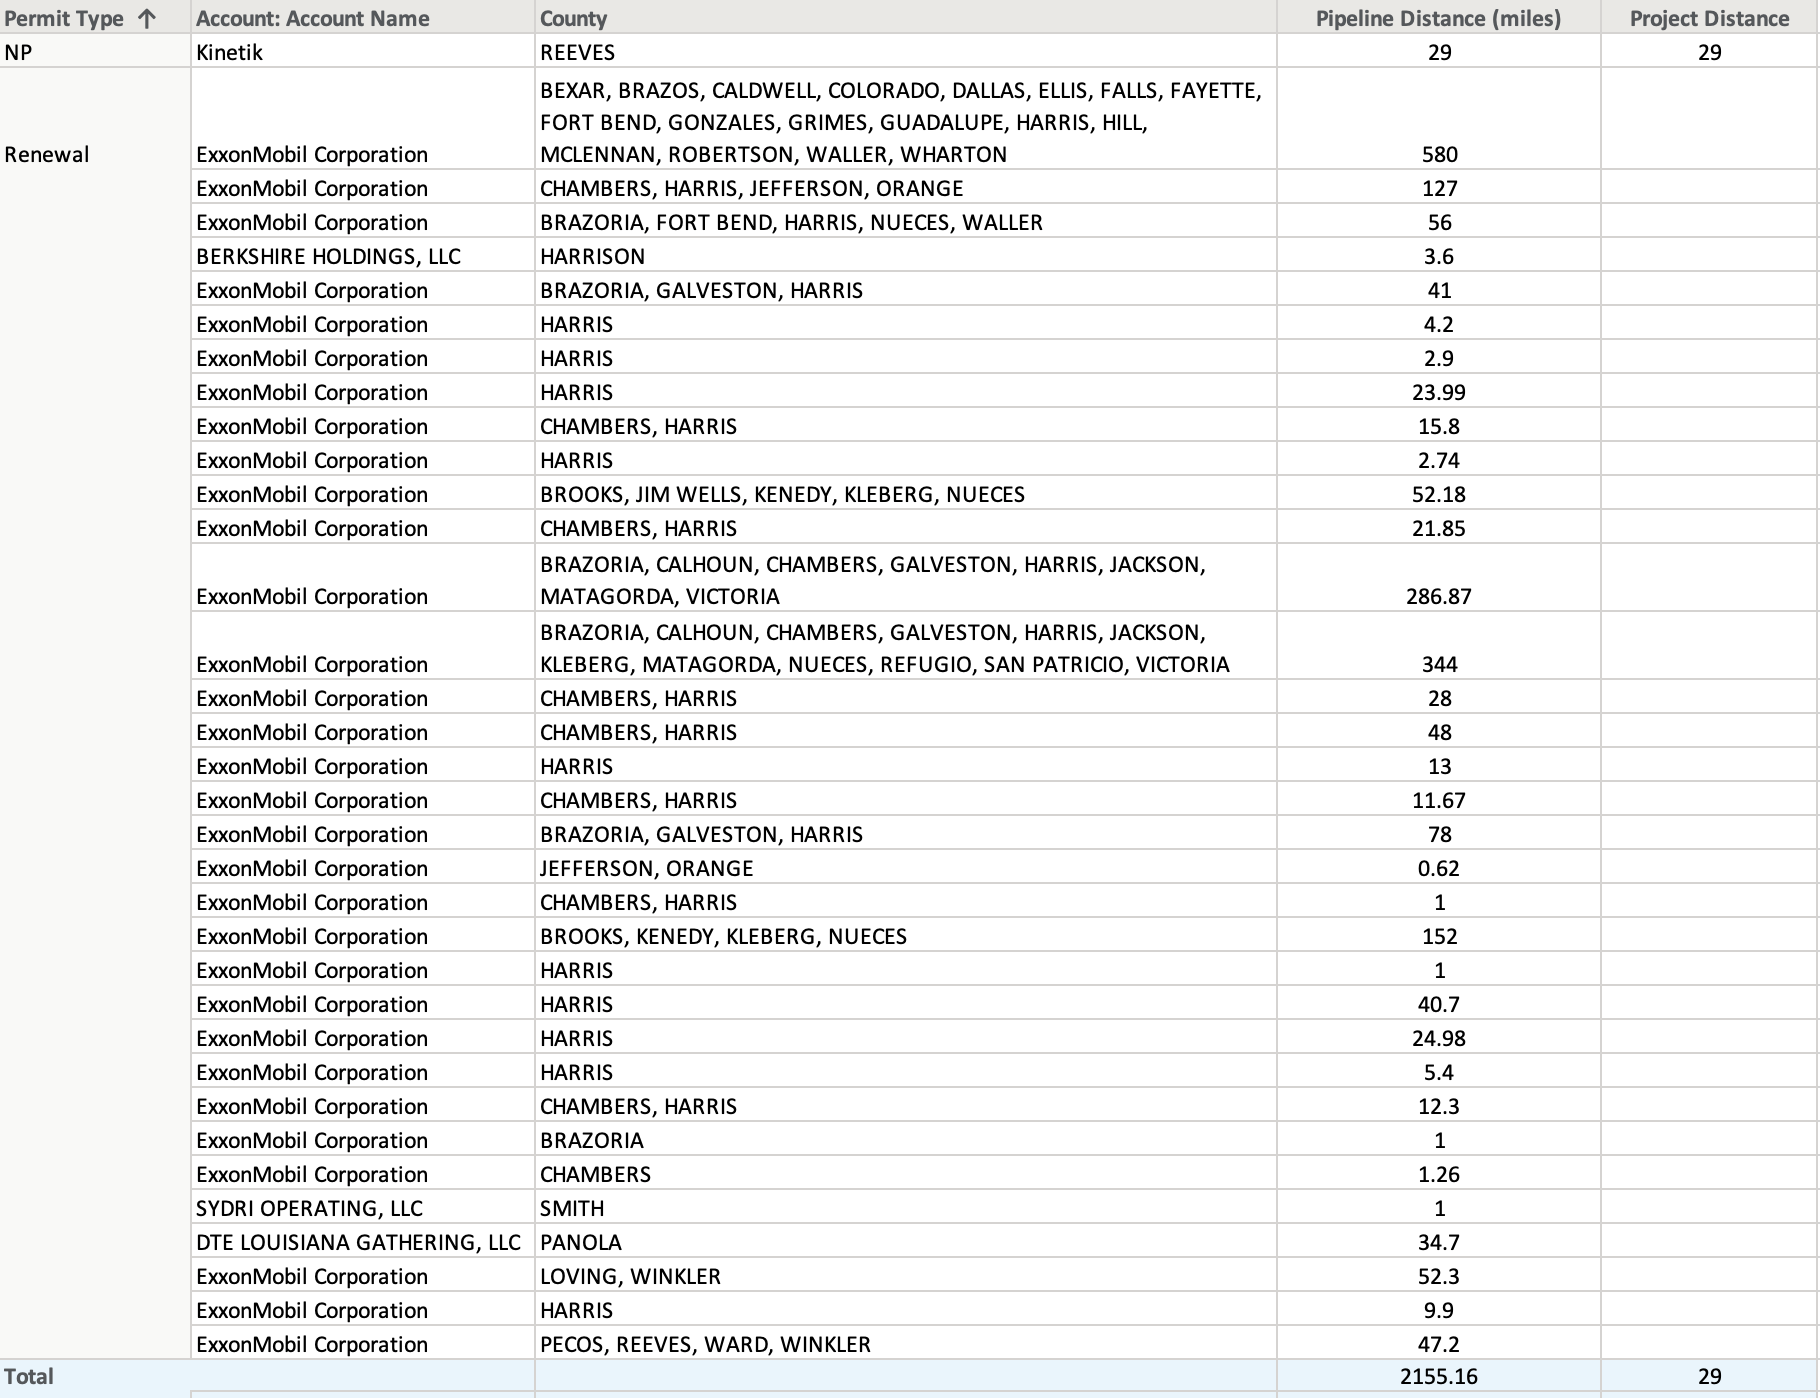Select the NP permit type group cell
1820x1398 pixels.
tap(18, 52)
